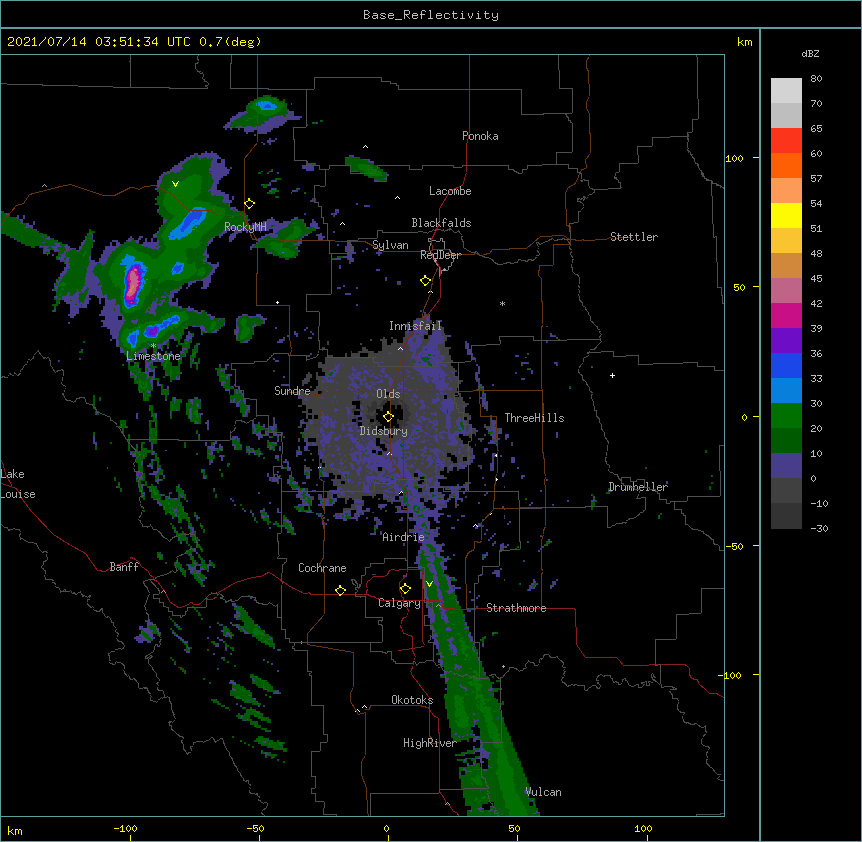Click the Drumheller label
Image resolution: width=862 pixels, height=842 pixels.
click(638, 487)
